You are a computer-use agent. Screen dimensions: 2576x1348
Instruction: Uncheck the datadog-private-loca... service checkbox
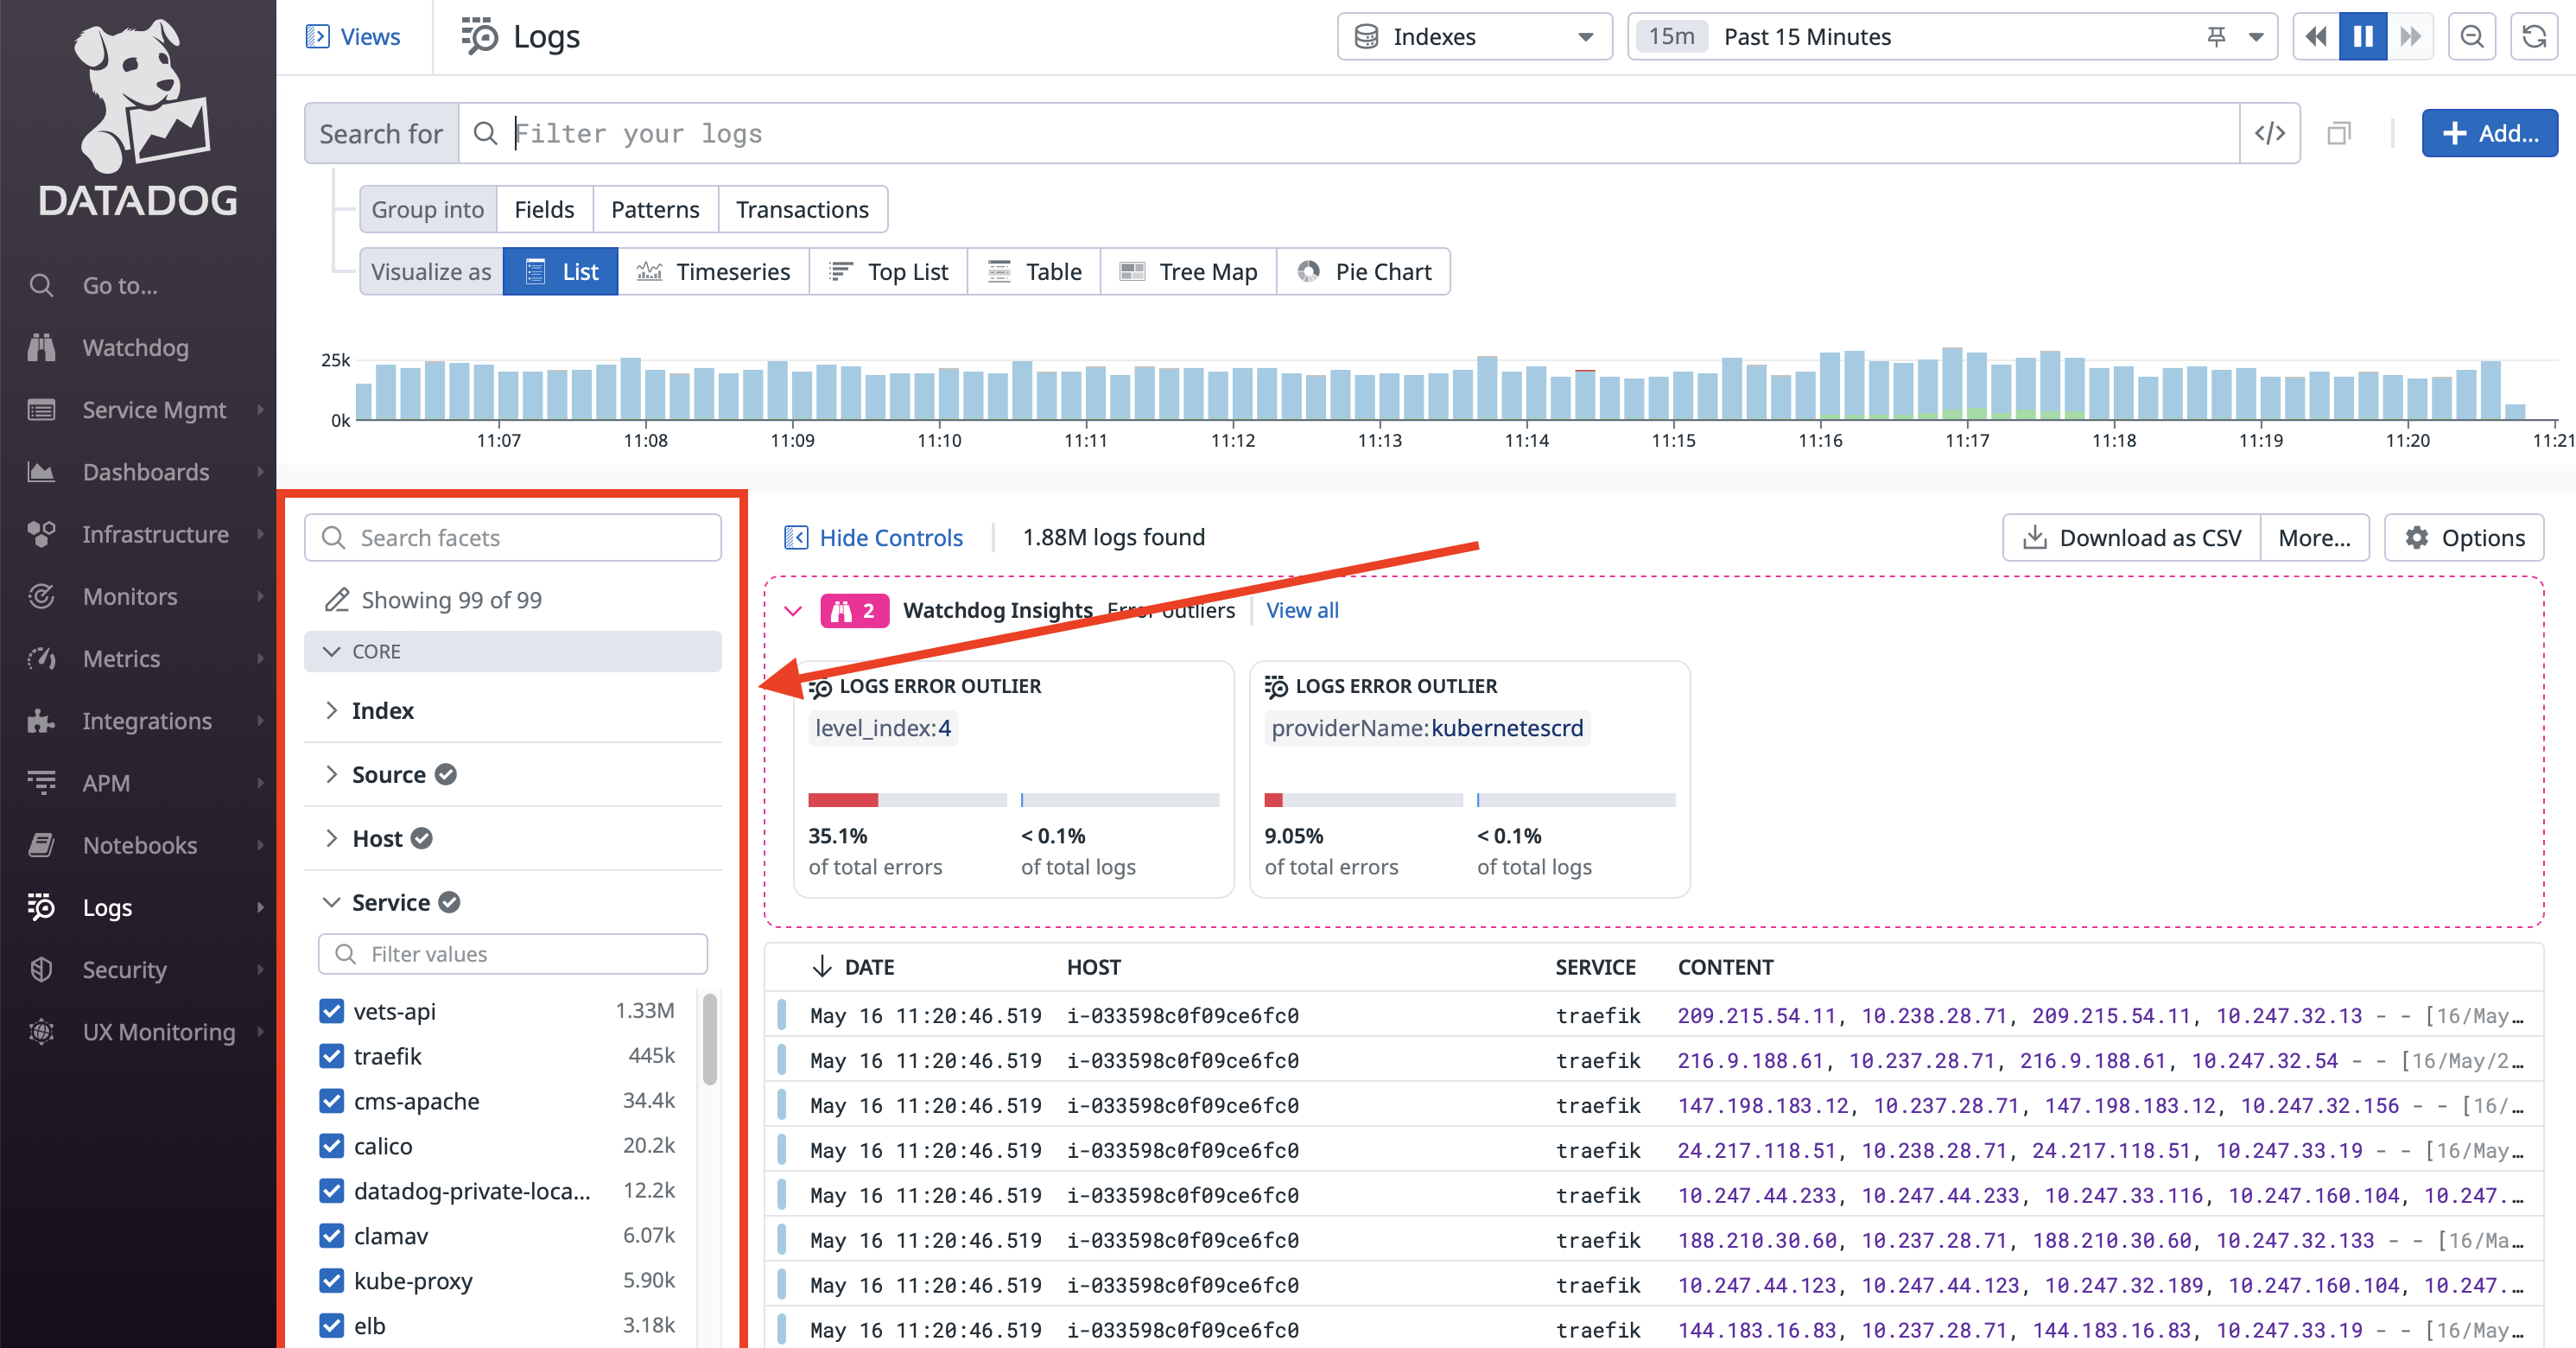[332, 1191]
